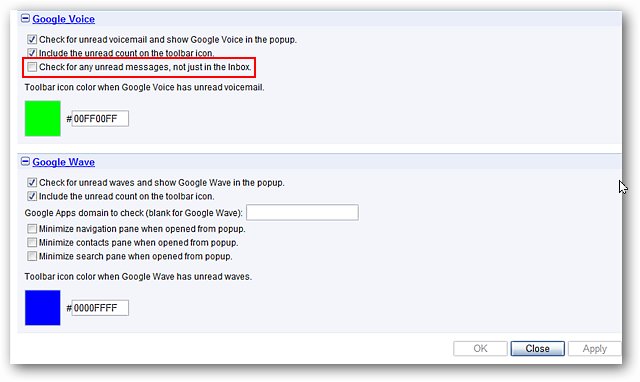
Task: Select text 'Toolbar icon color when Google Wave has unread waves.'
Action: [138, 277]
